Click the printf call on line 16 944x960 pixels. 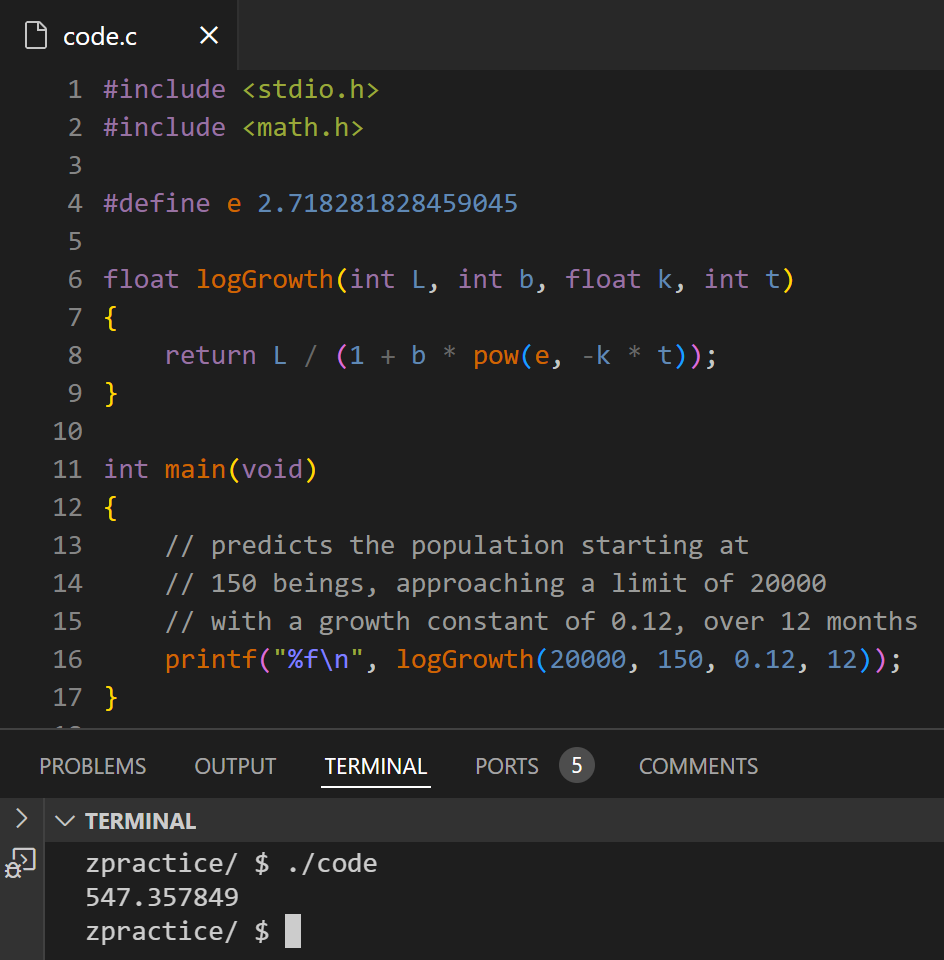(211, 659)
